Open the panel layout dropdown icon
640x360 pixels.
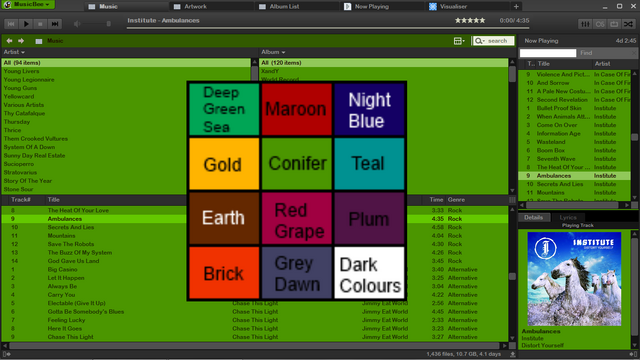pyautogui.click(x=459, y=41)
